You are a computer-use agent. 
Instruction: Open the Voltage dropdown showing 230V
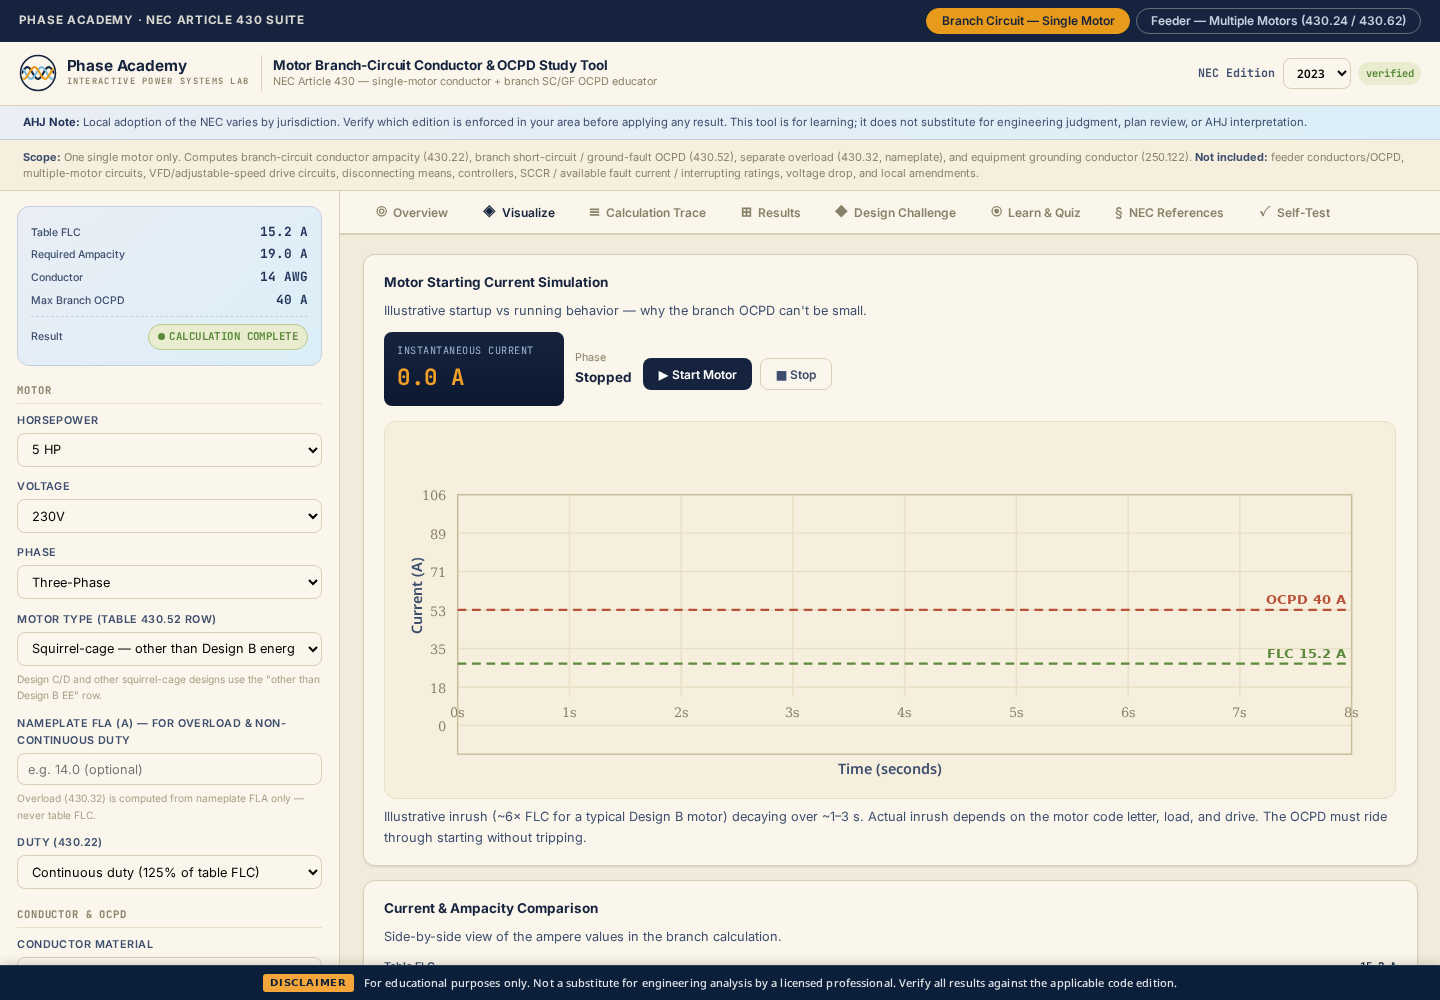tap(169, 516)
